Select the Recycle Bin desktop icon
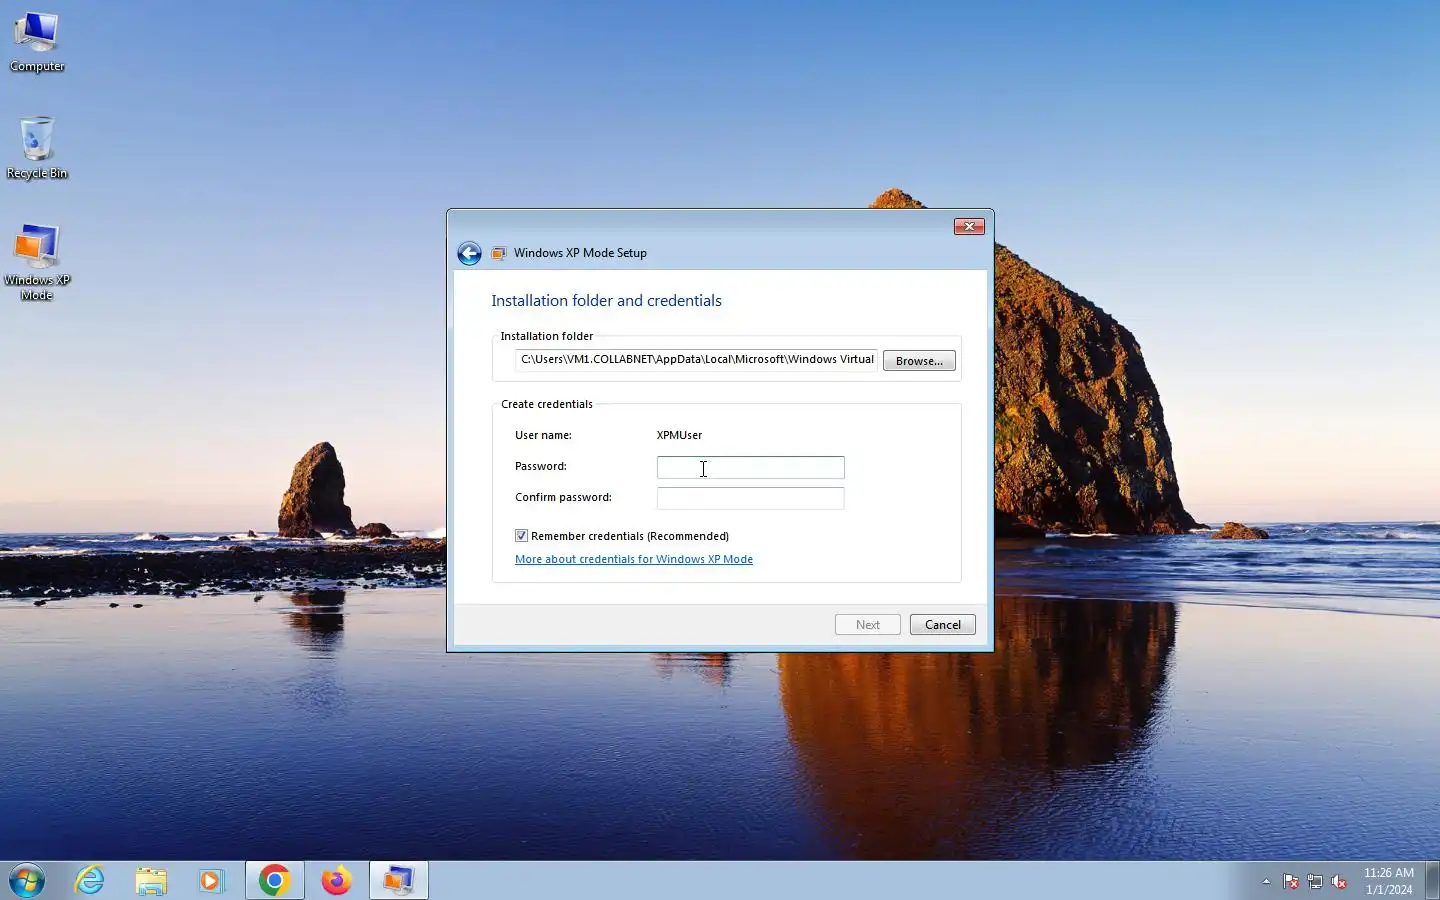The width and height of the screenshot is (1440, 900). coord(37,148)
